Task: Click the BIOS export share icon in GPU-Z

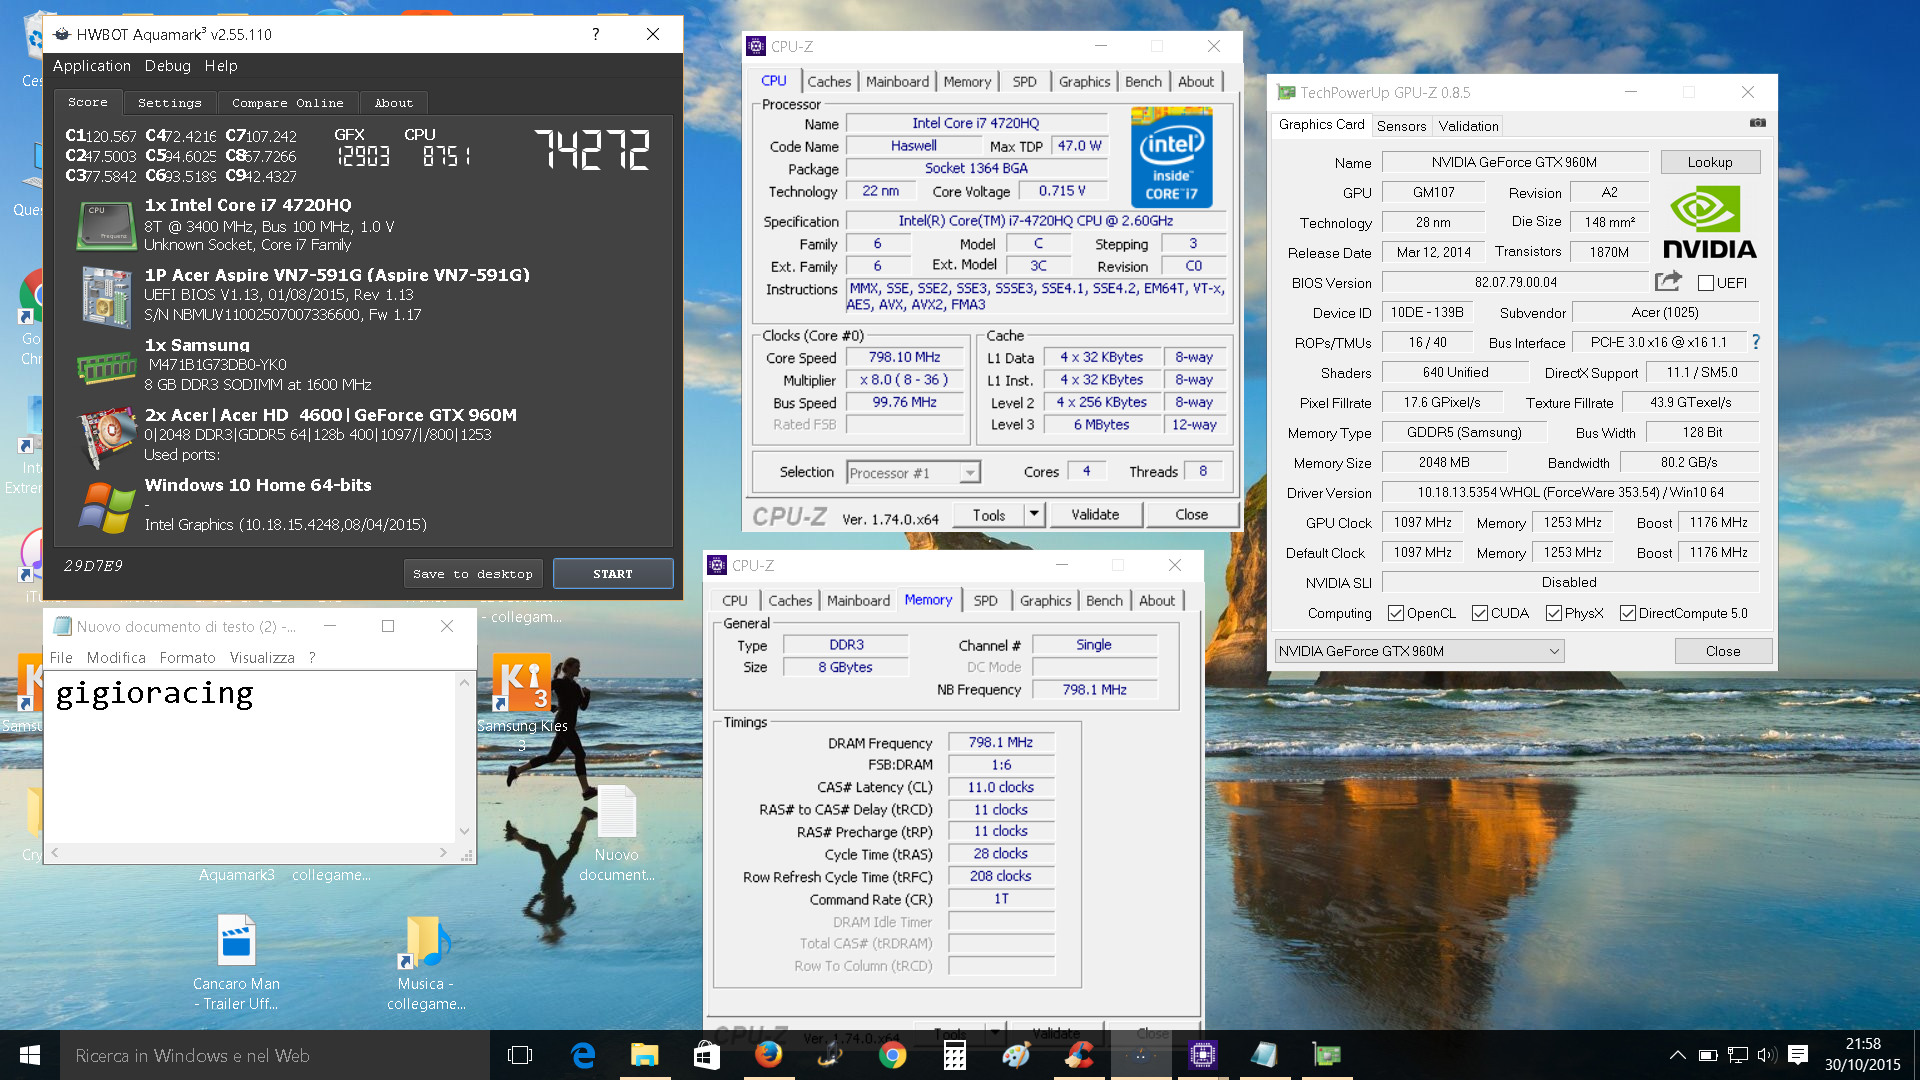Action: point(1668,282)
